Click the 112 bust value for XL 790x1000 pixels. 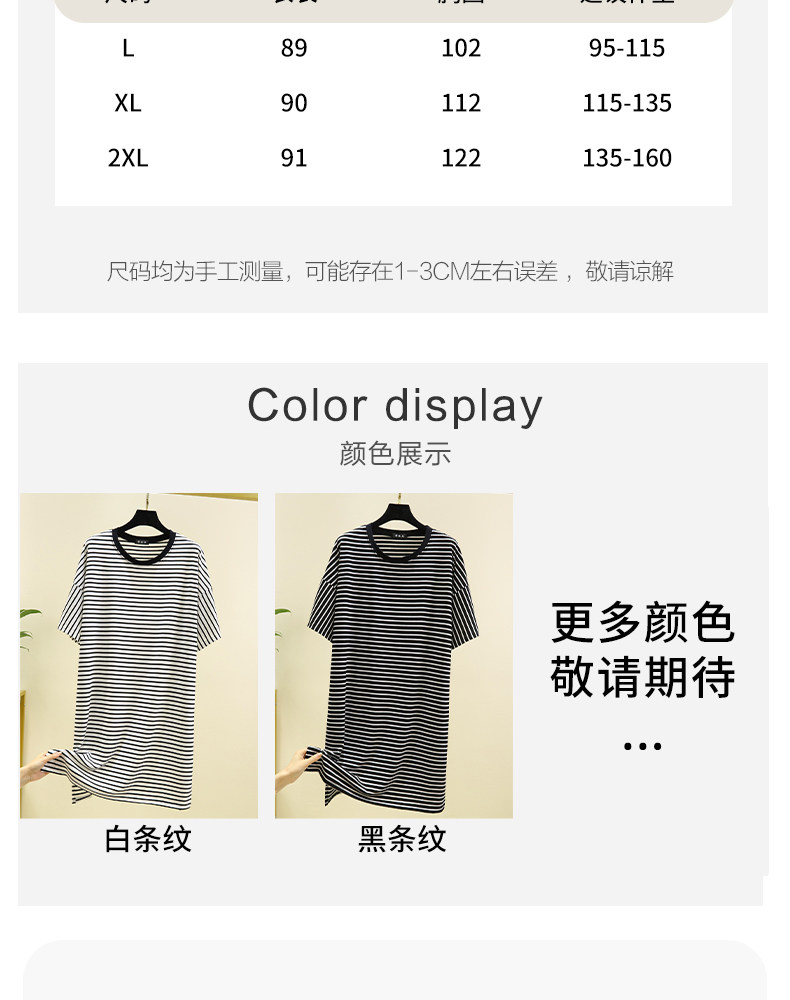461,103
